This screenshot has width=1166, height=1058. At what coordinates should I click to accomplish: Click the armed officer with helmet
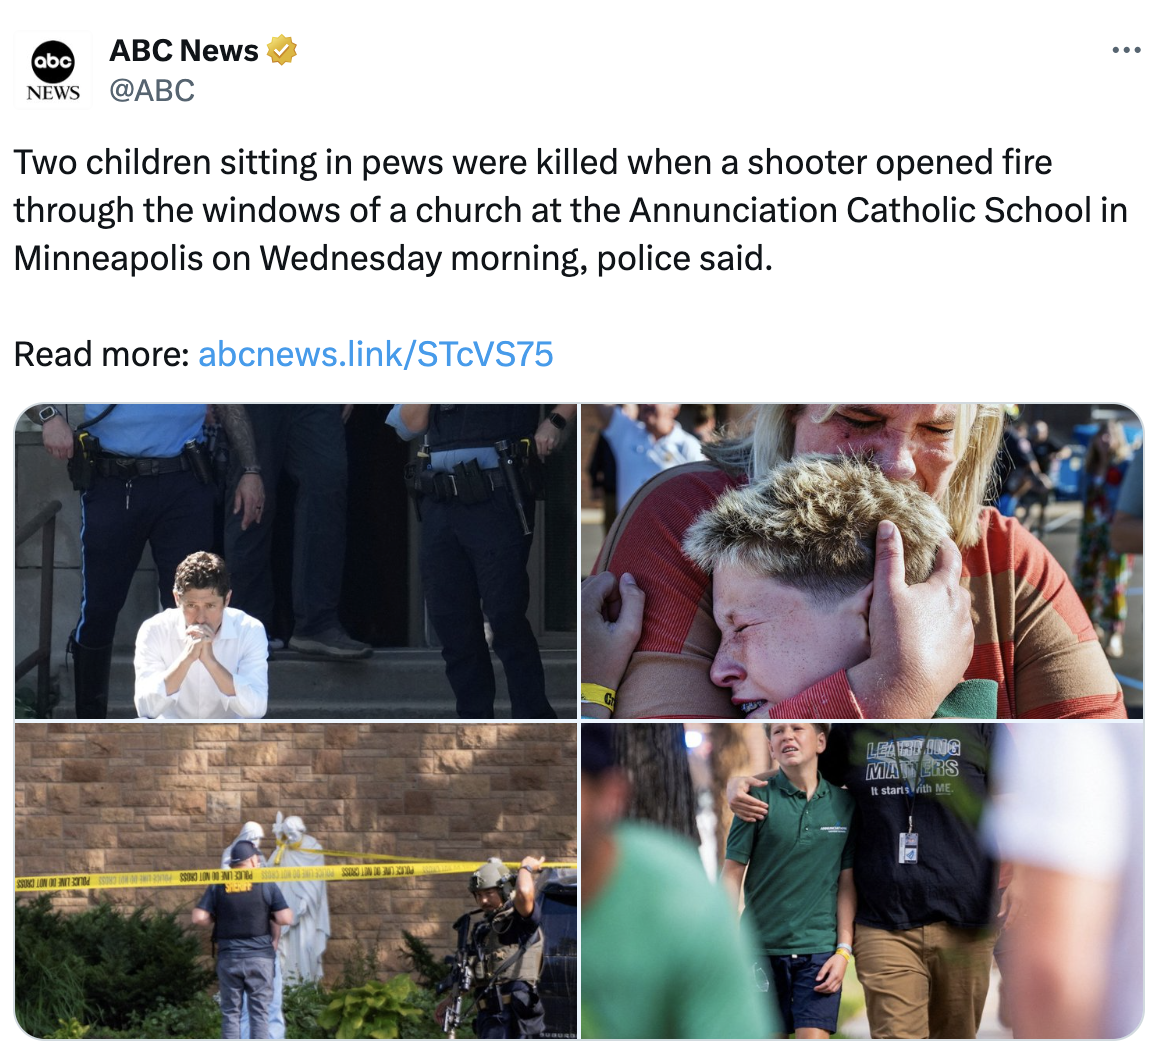click(x=498, y=948)
